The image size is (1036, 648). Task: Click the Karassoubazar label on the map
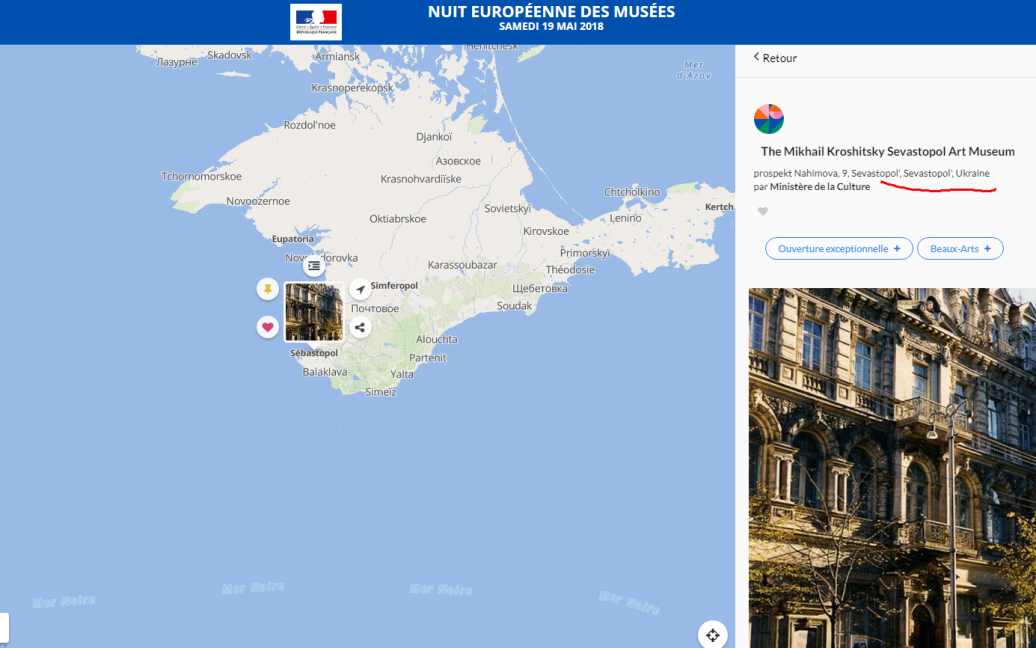[x=462, y=265]
